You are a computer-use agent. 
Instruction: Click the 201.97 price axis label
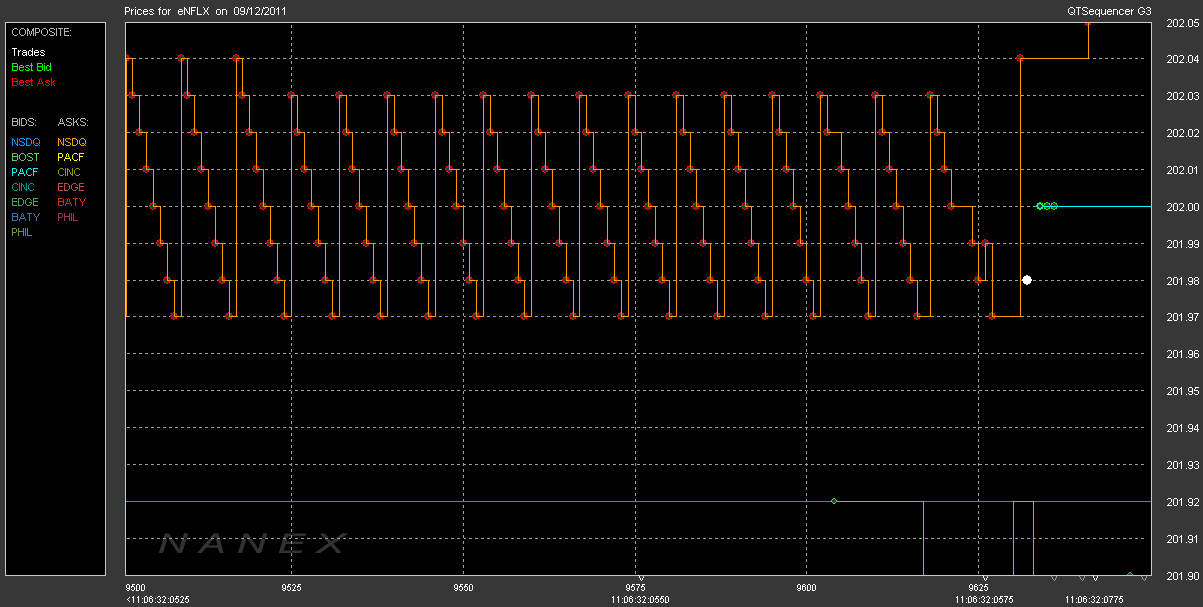(1182, 318)
